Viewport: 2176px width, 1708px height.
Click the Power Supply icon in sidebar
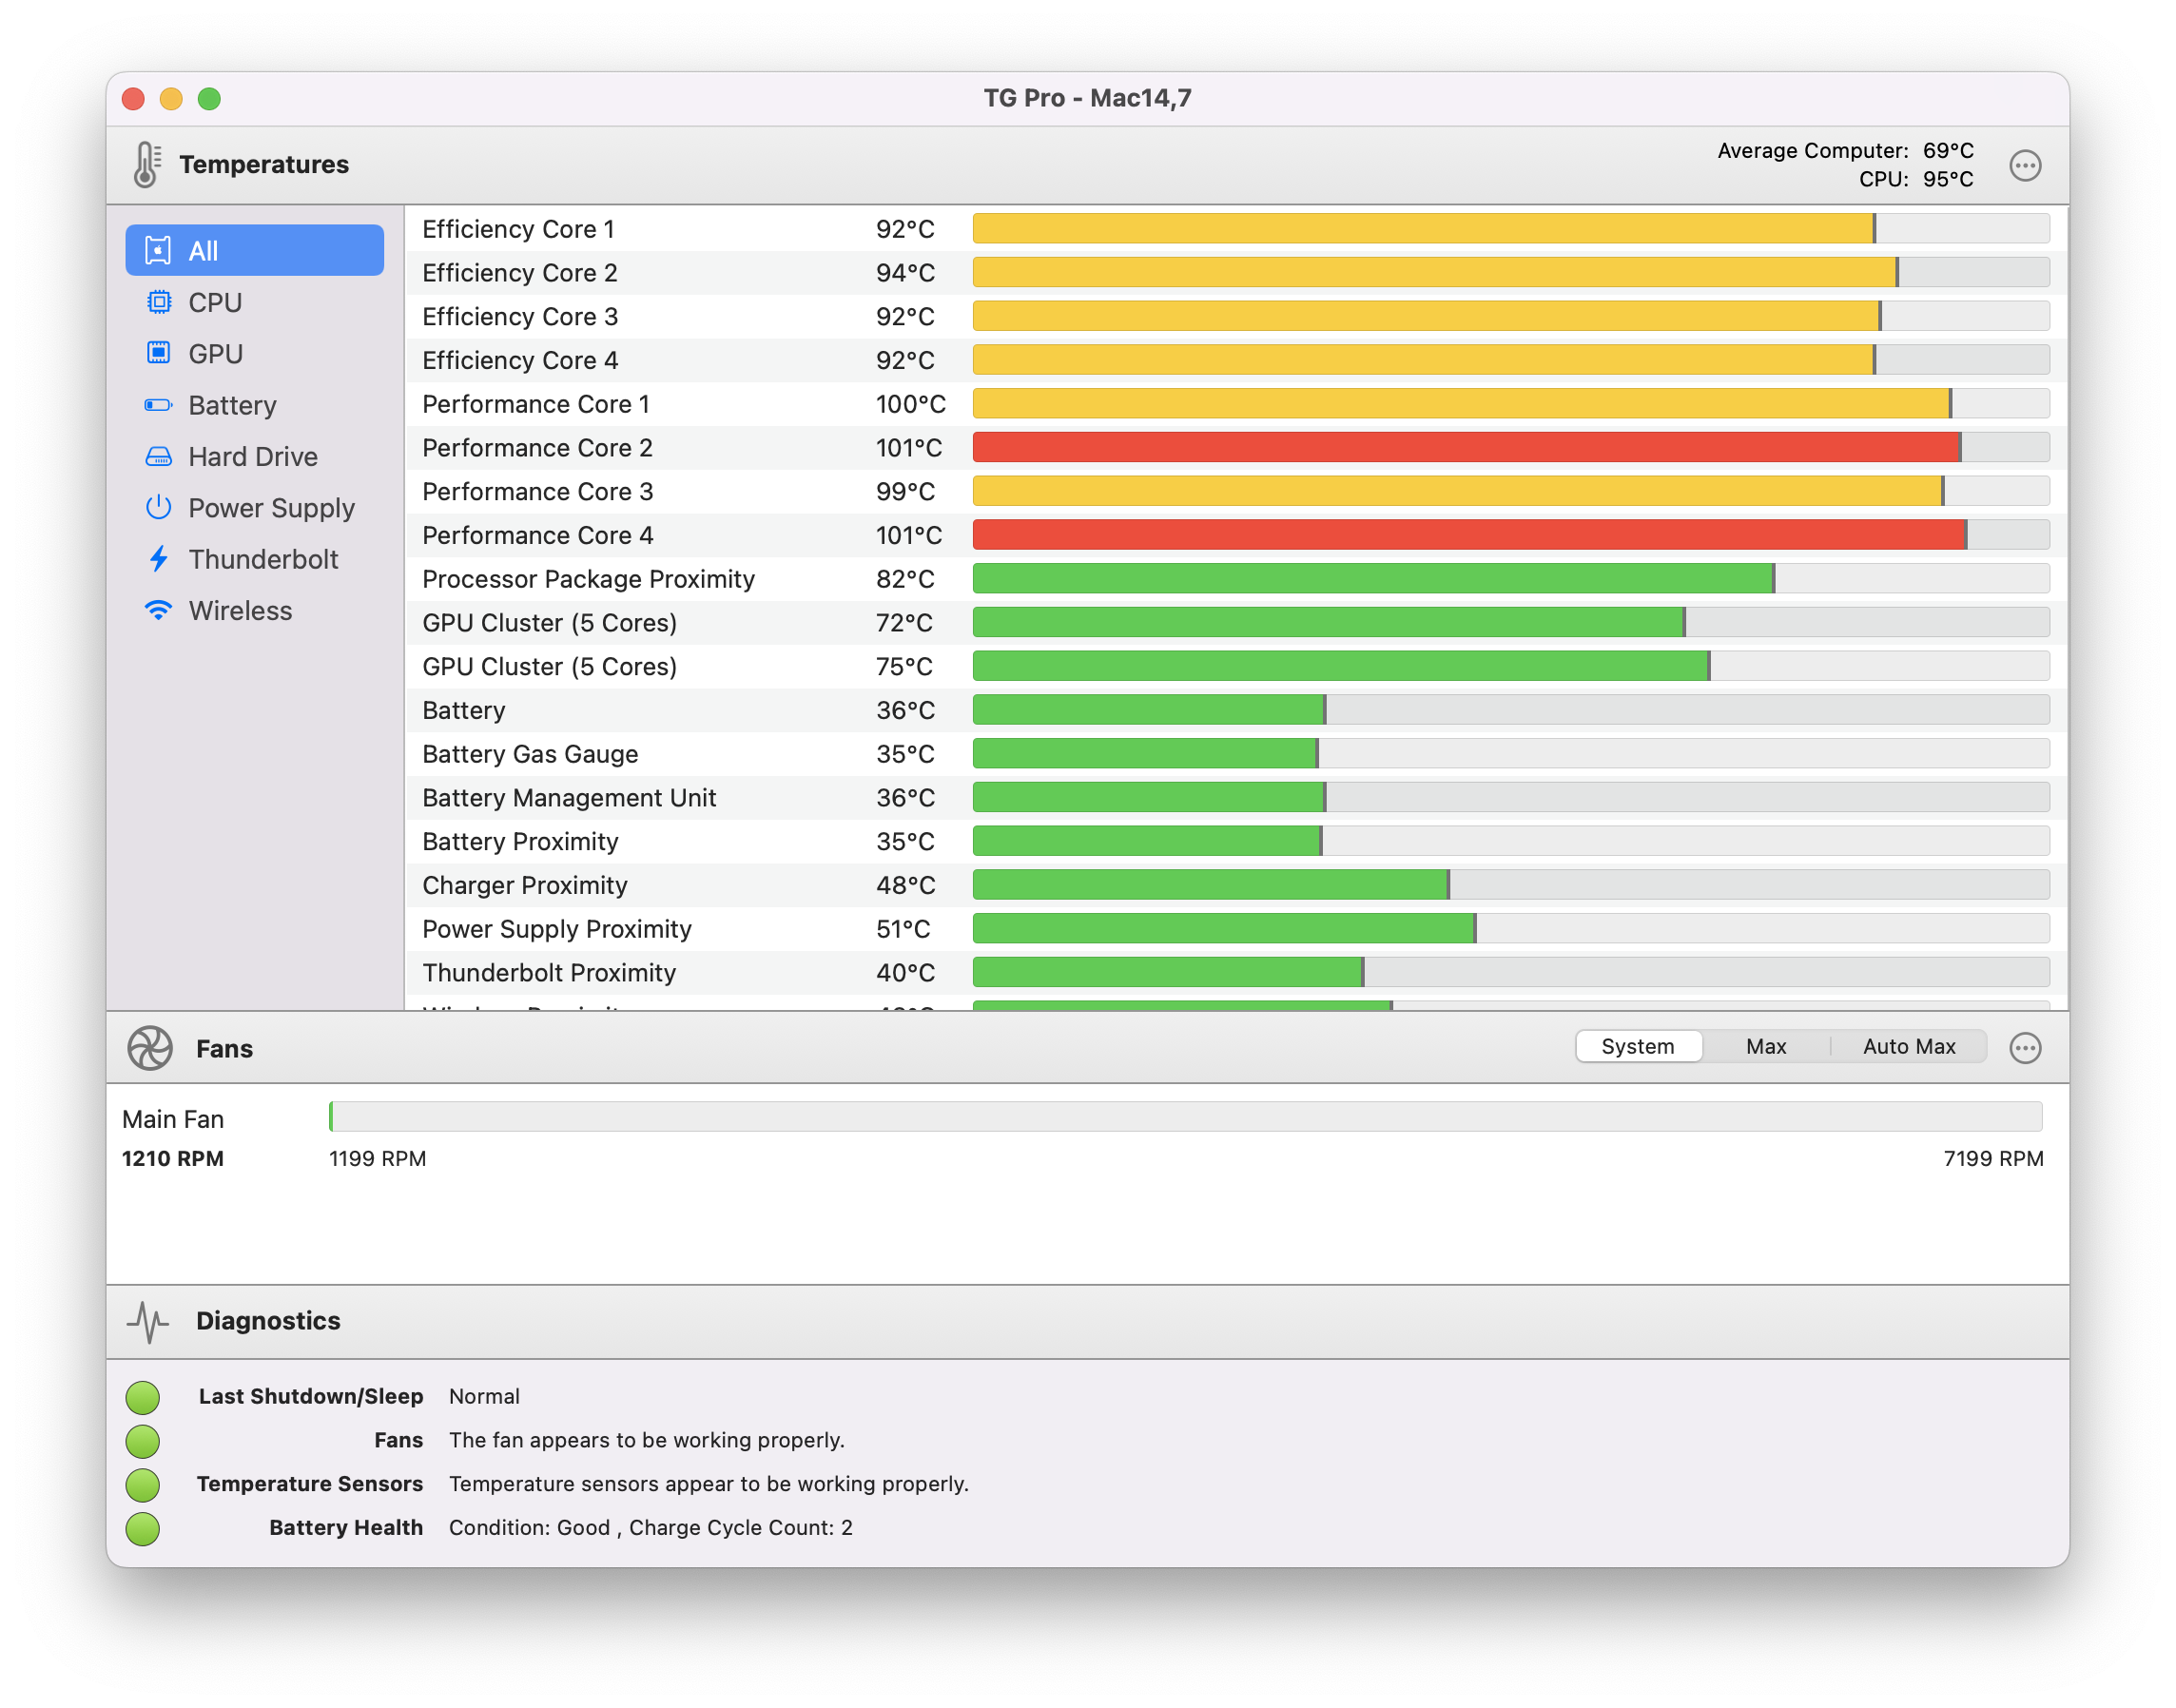tap(158, 507)
